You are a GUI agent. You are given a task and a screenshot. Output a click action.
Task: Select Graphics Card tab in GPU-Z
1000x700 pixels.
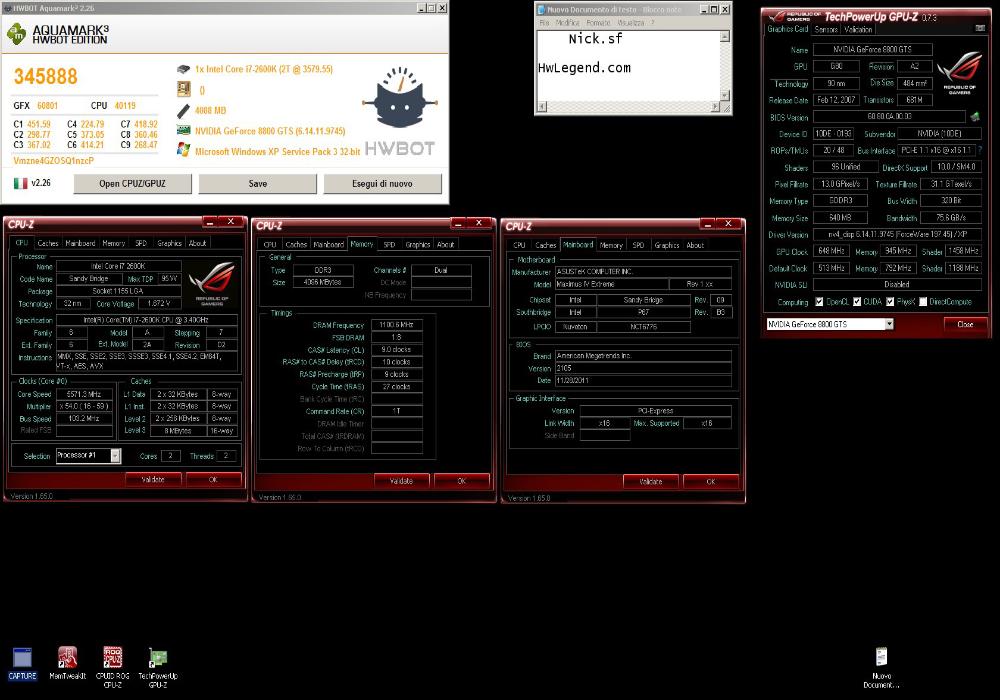coord(788,29)
